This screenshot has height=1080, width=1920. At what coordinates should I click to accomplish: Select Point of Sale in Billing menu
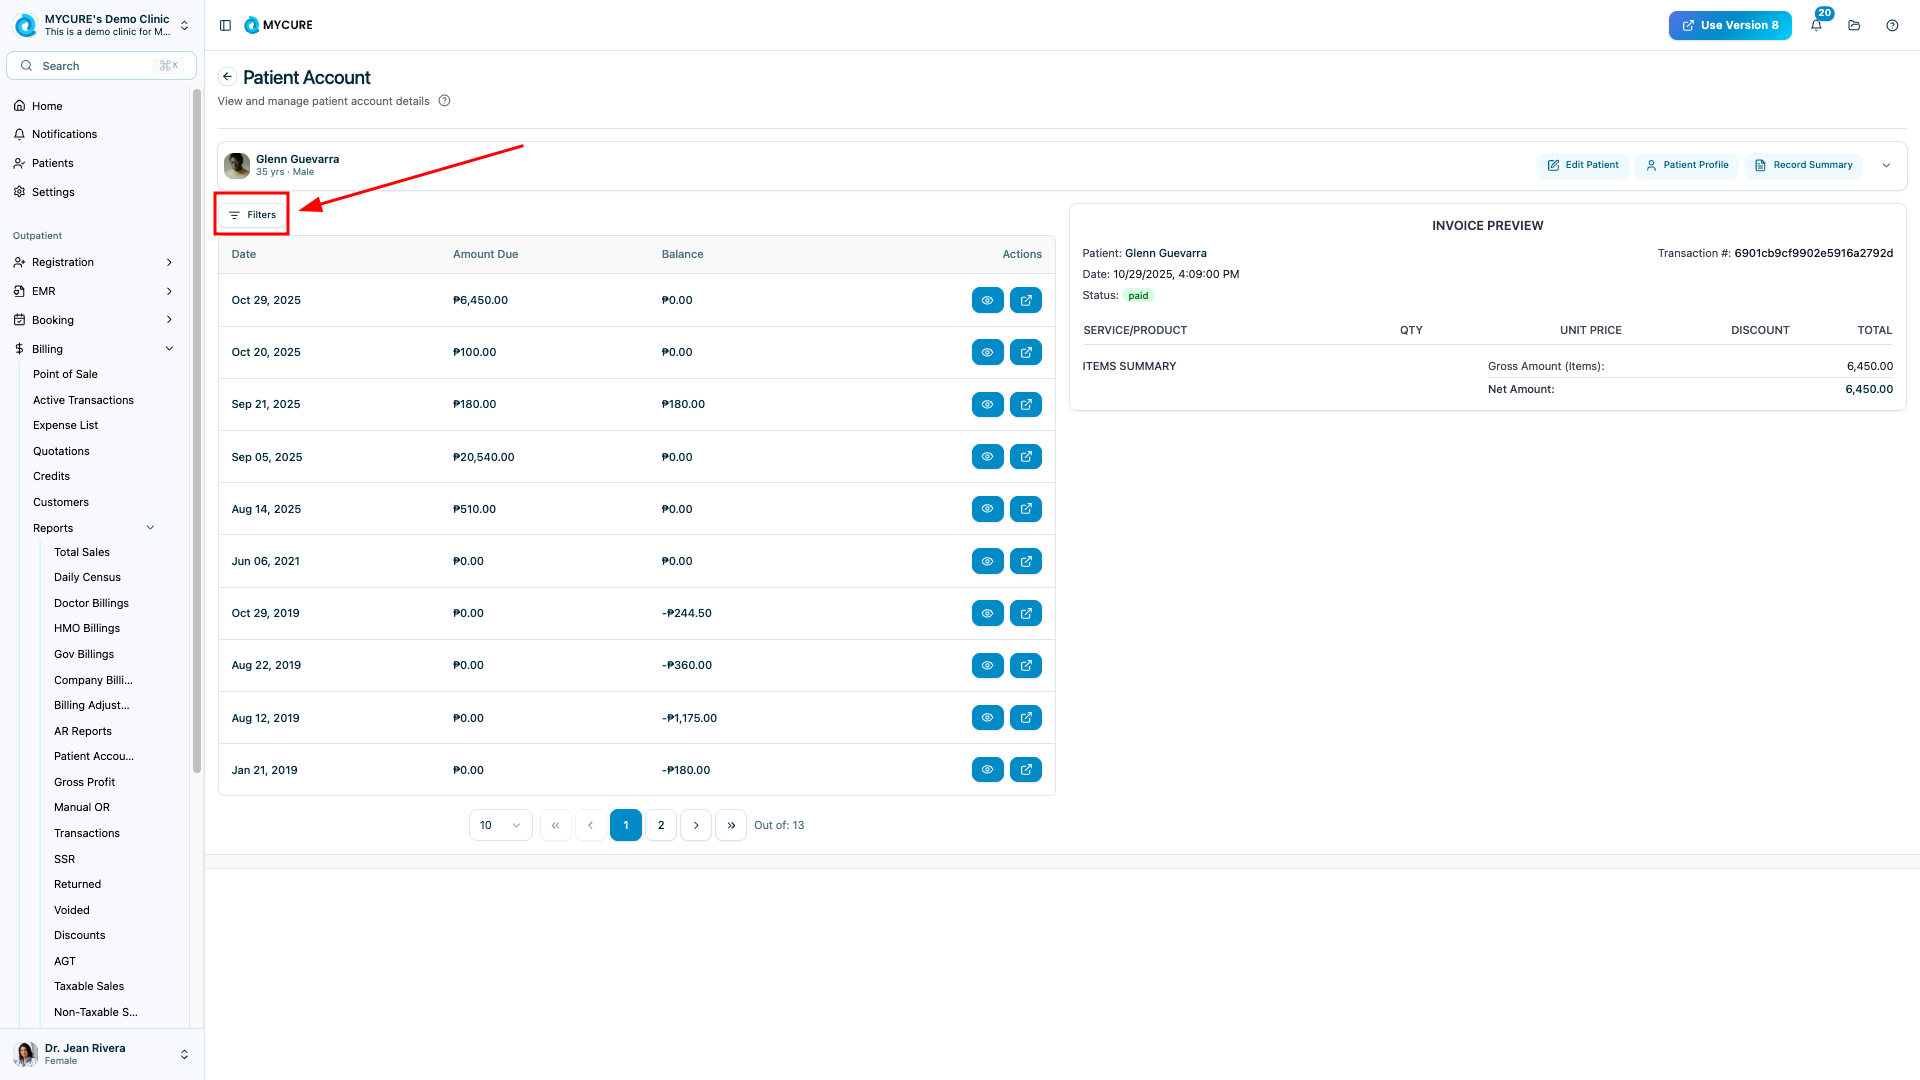65,374
